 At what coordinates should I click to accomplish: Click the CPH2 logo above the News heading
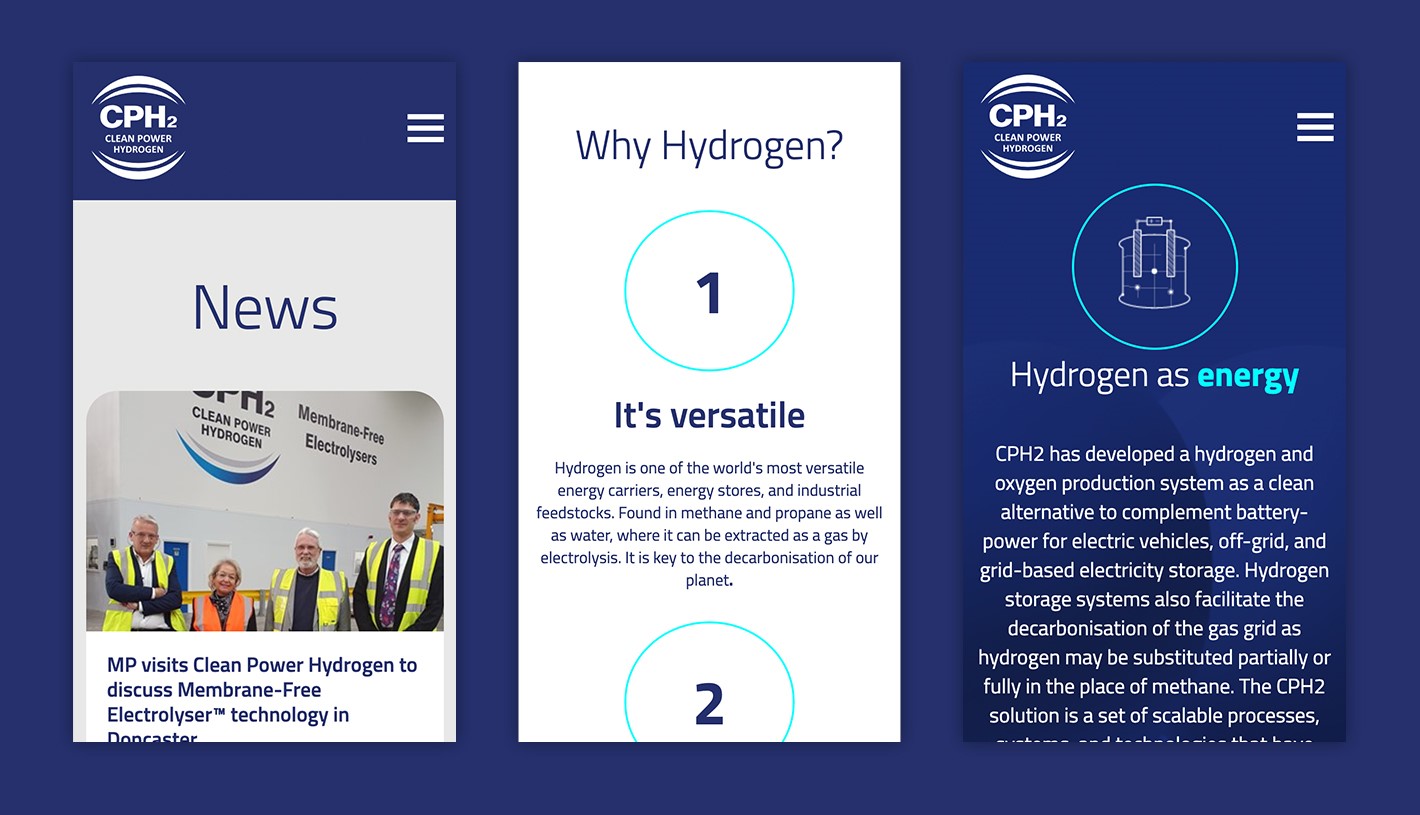click(138, 128)
